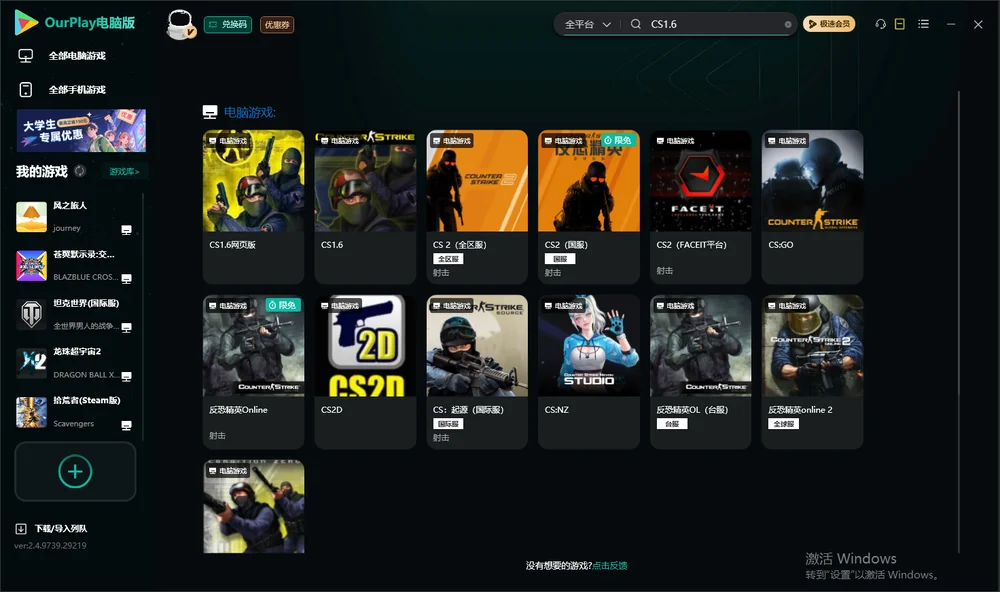Image resolution: width=1000 pixels, height=592 pixels.
Task: Click the yellow bookmark icon in the title bar
Action: coord(900,24)
